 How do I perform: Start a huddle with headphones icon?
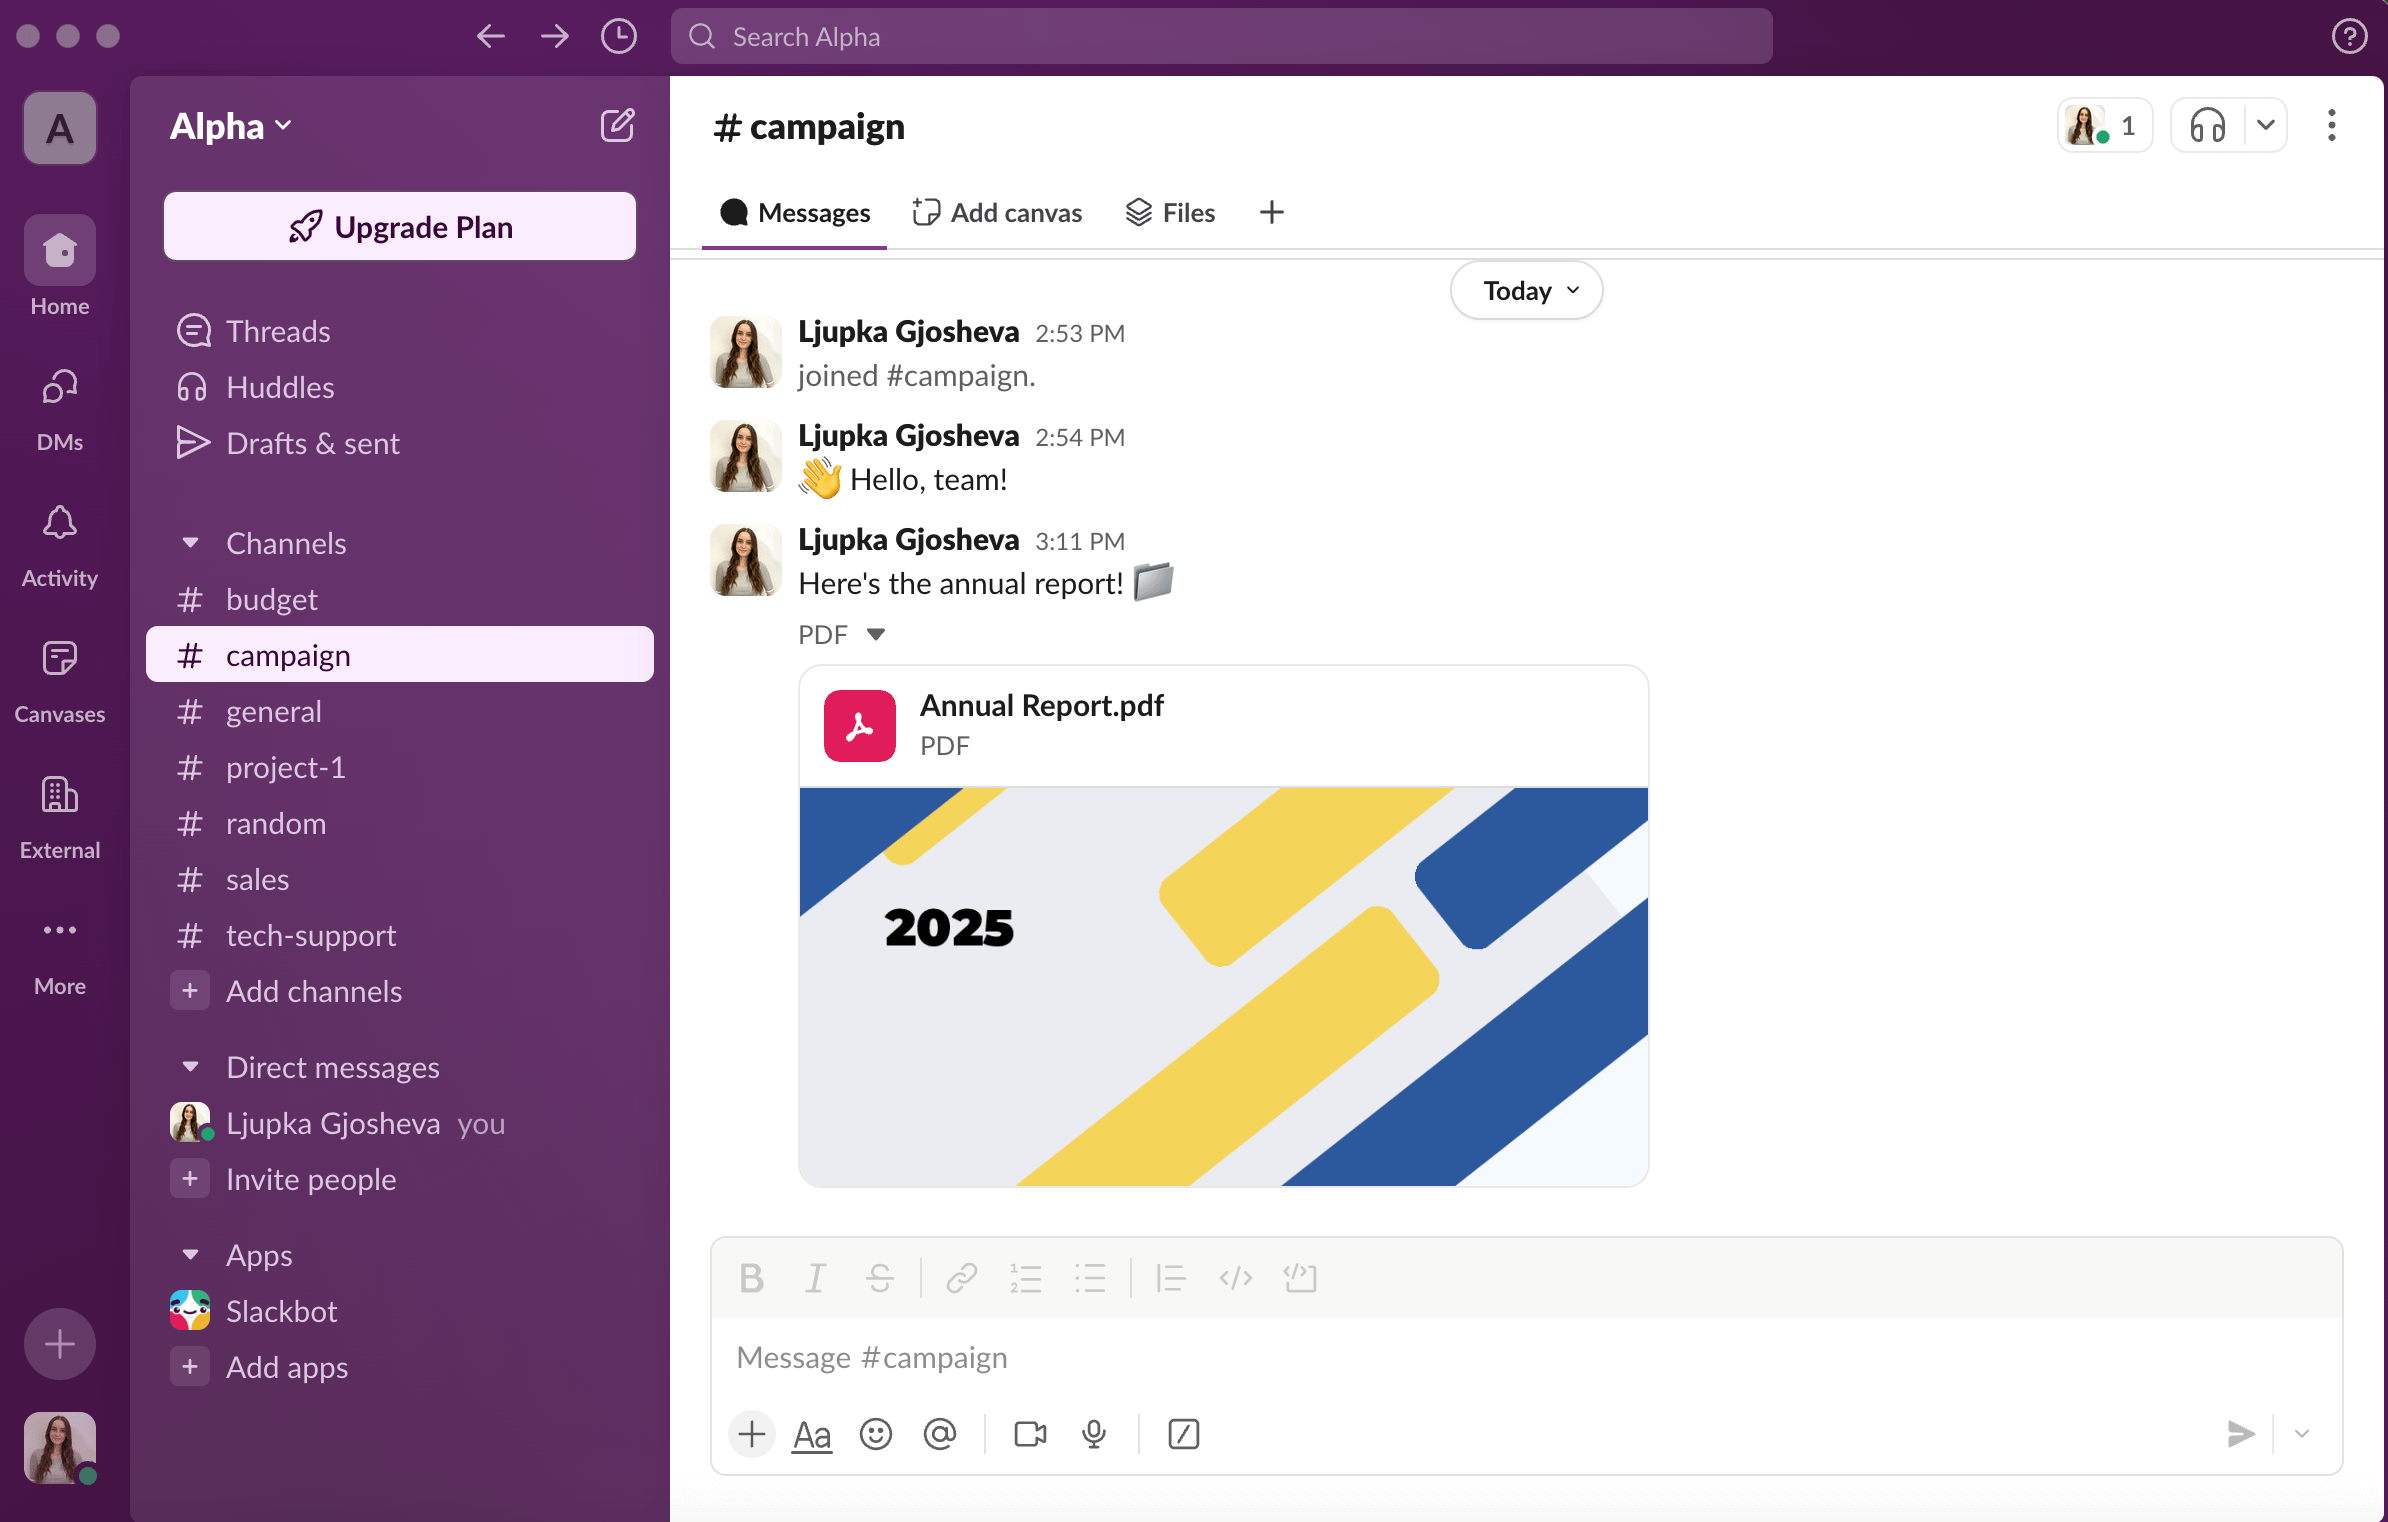tap(2208, 126)
